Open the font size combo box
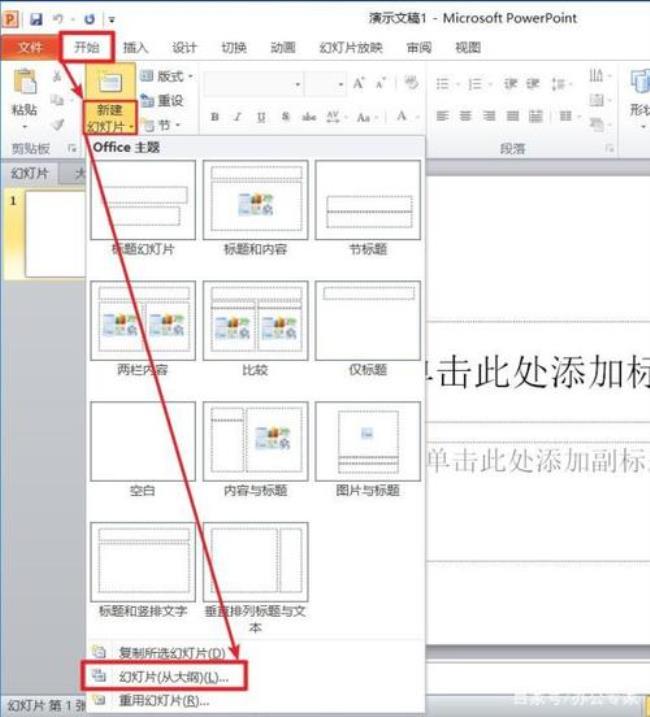Screen dimensions: 650x717 click(325, 84)
